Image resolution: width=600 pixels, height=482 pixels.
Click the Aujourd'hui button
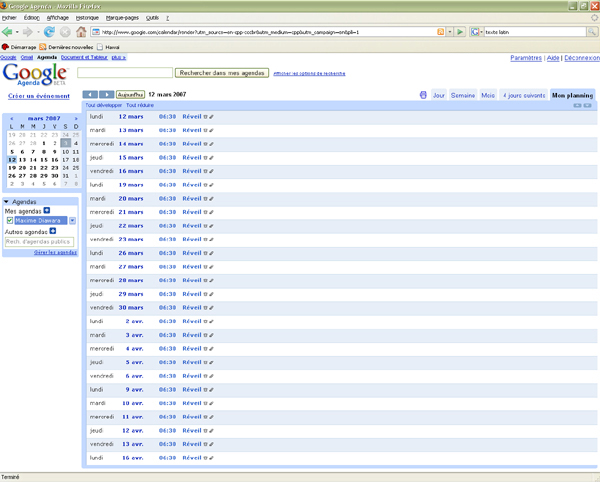point(130,95)
